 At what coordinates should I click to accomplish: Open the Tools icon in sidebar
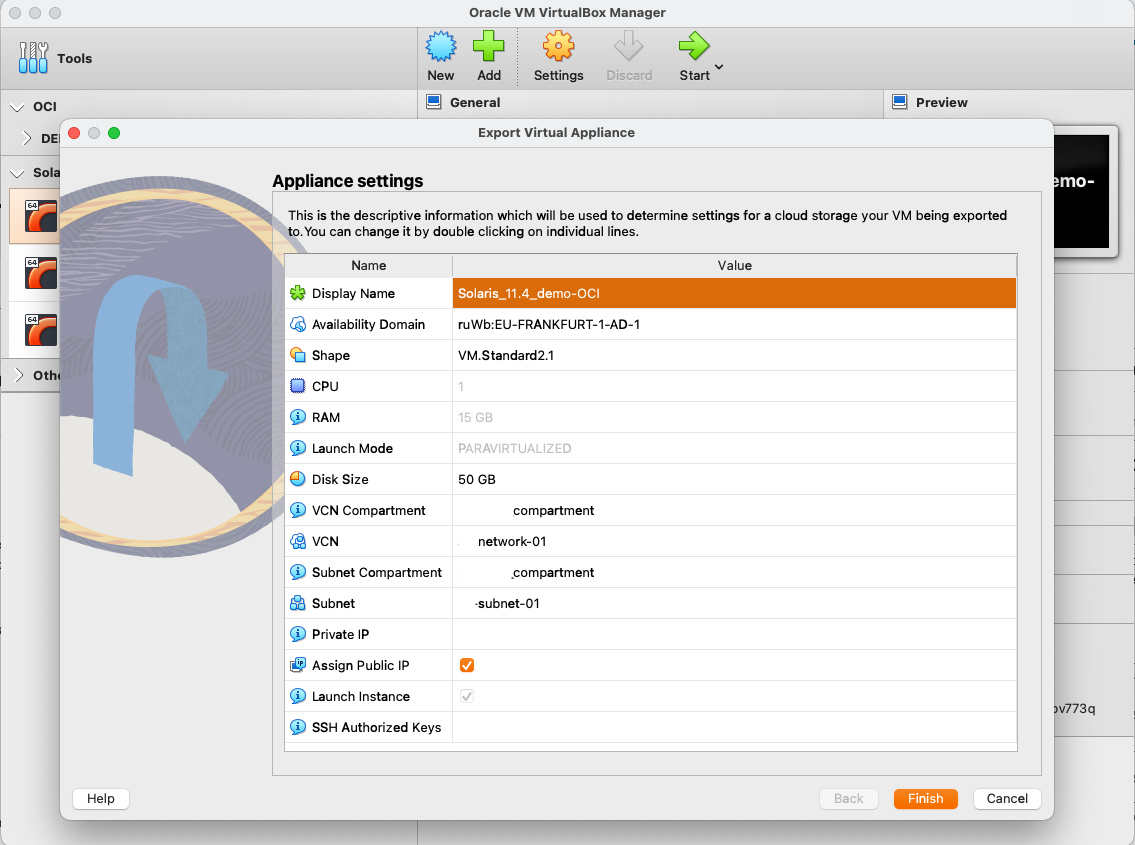pos(33,58)
